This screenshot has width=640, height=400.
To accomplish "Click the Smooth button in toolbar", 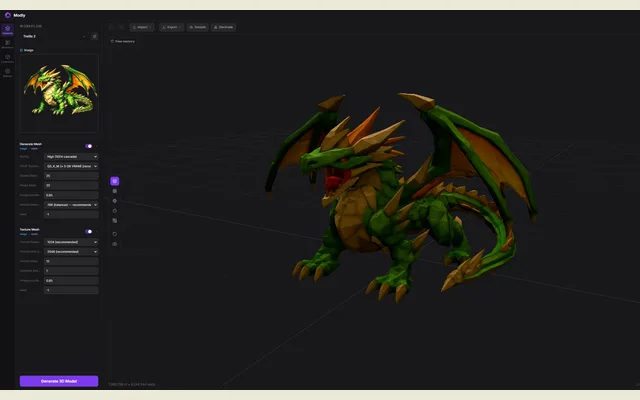I will [x=198, y=27].
